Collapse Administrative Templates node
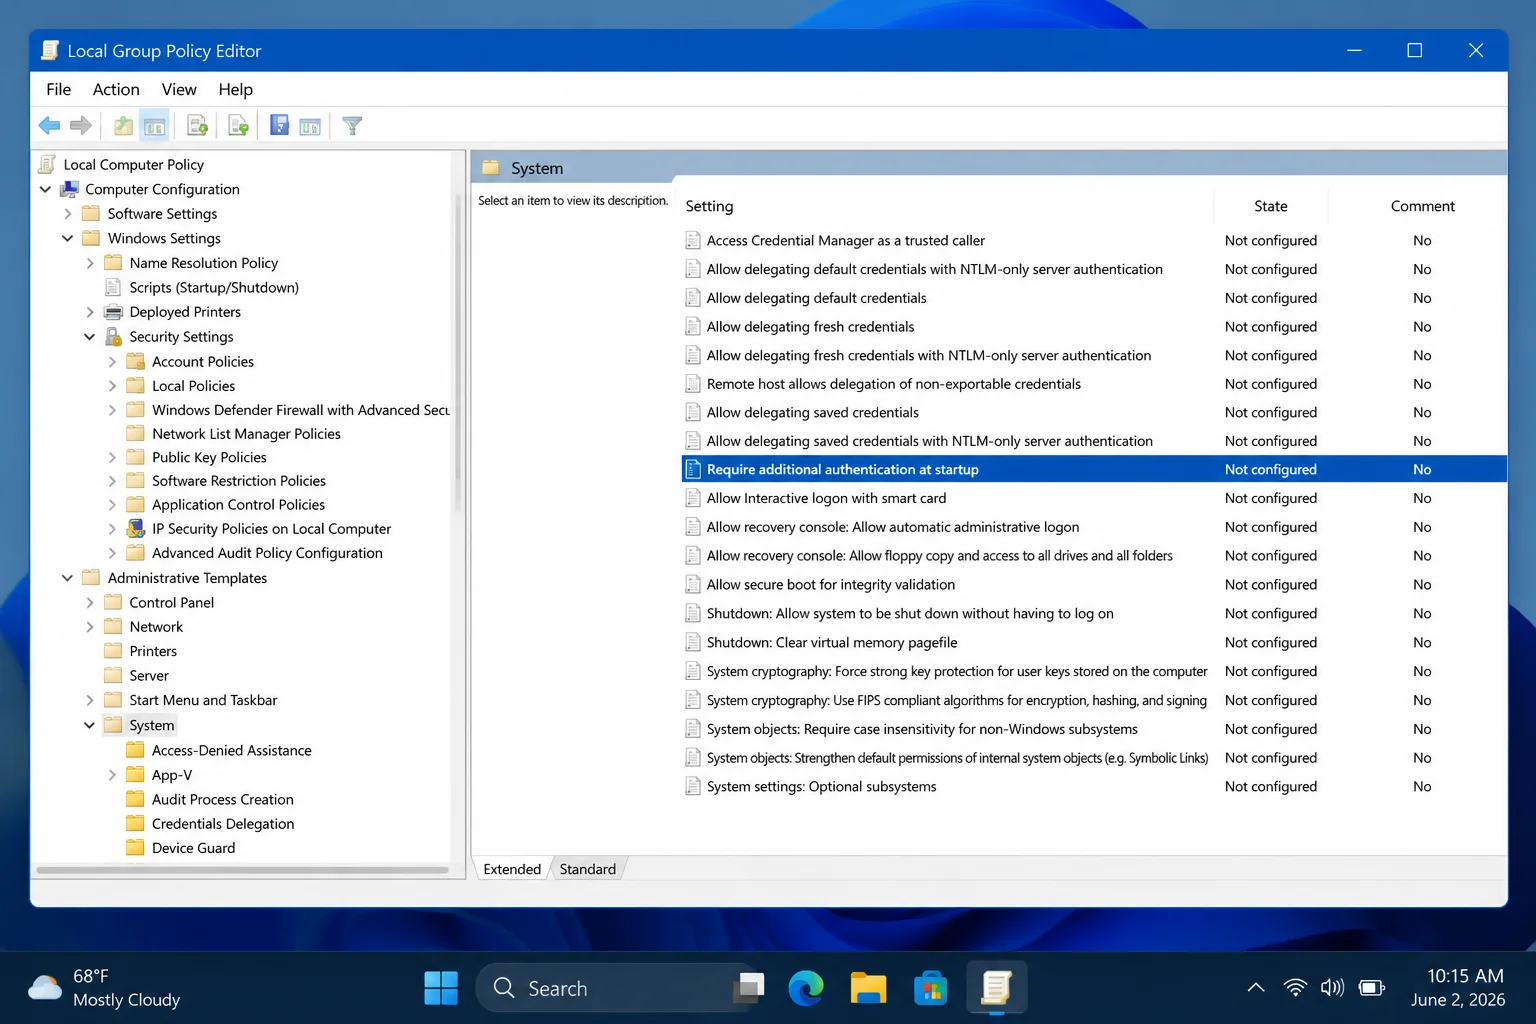Image resolution: width=1536 pixels, height=1024 pixels. (x=67, y=578)
